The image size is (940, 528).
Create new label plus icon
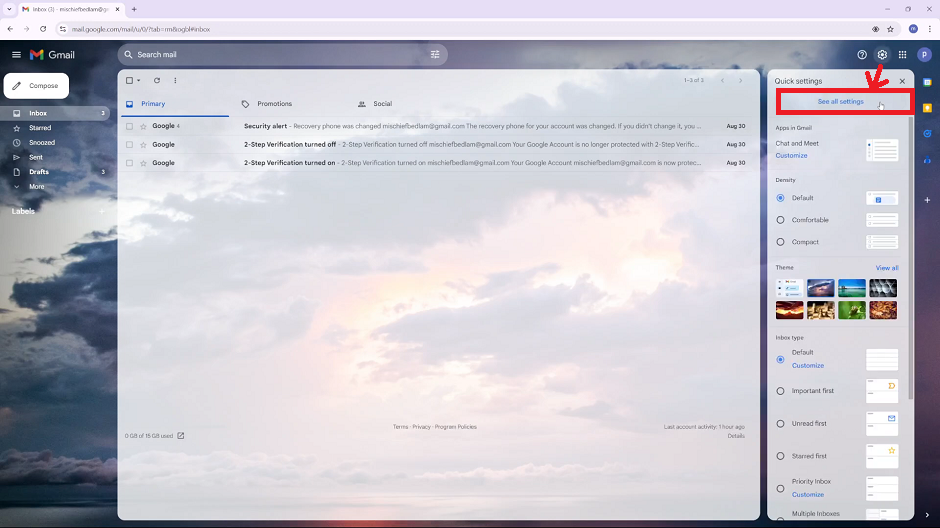click(102, 211)
